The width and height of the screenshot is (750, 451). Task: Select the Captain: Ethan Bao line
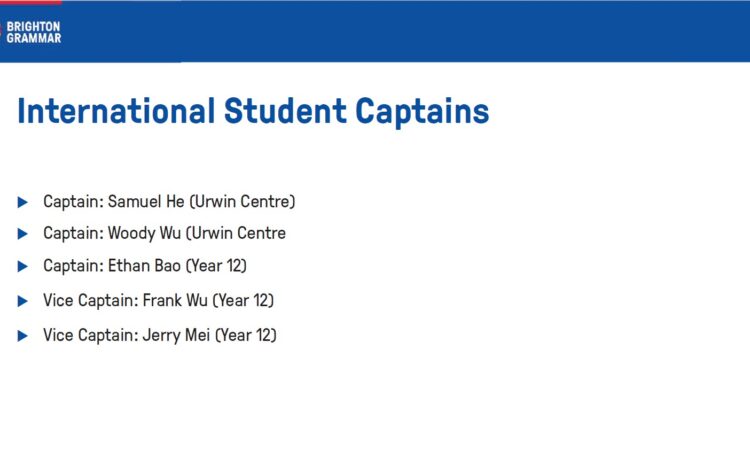[x=145, y=265]
